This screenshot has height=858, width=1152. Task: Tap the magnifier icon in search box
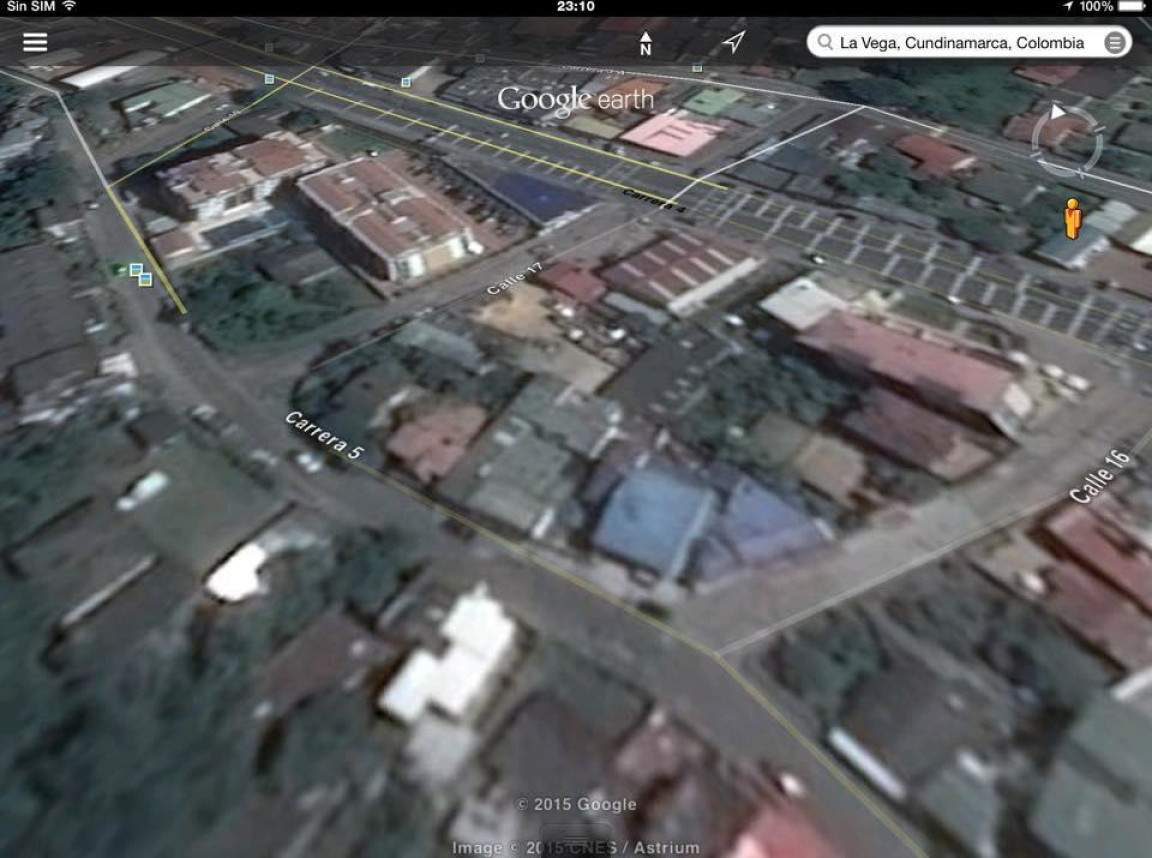[825, 43]
